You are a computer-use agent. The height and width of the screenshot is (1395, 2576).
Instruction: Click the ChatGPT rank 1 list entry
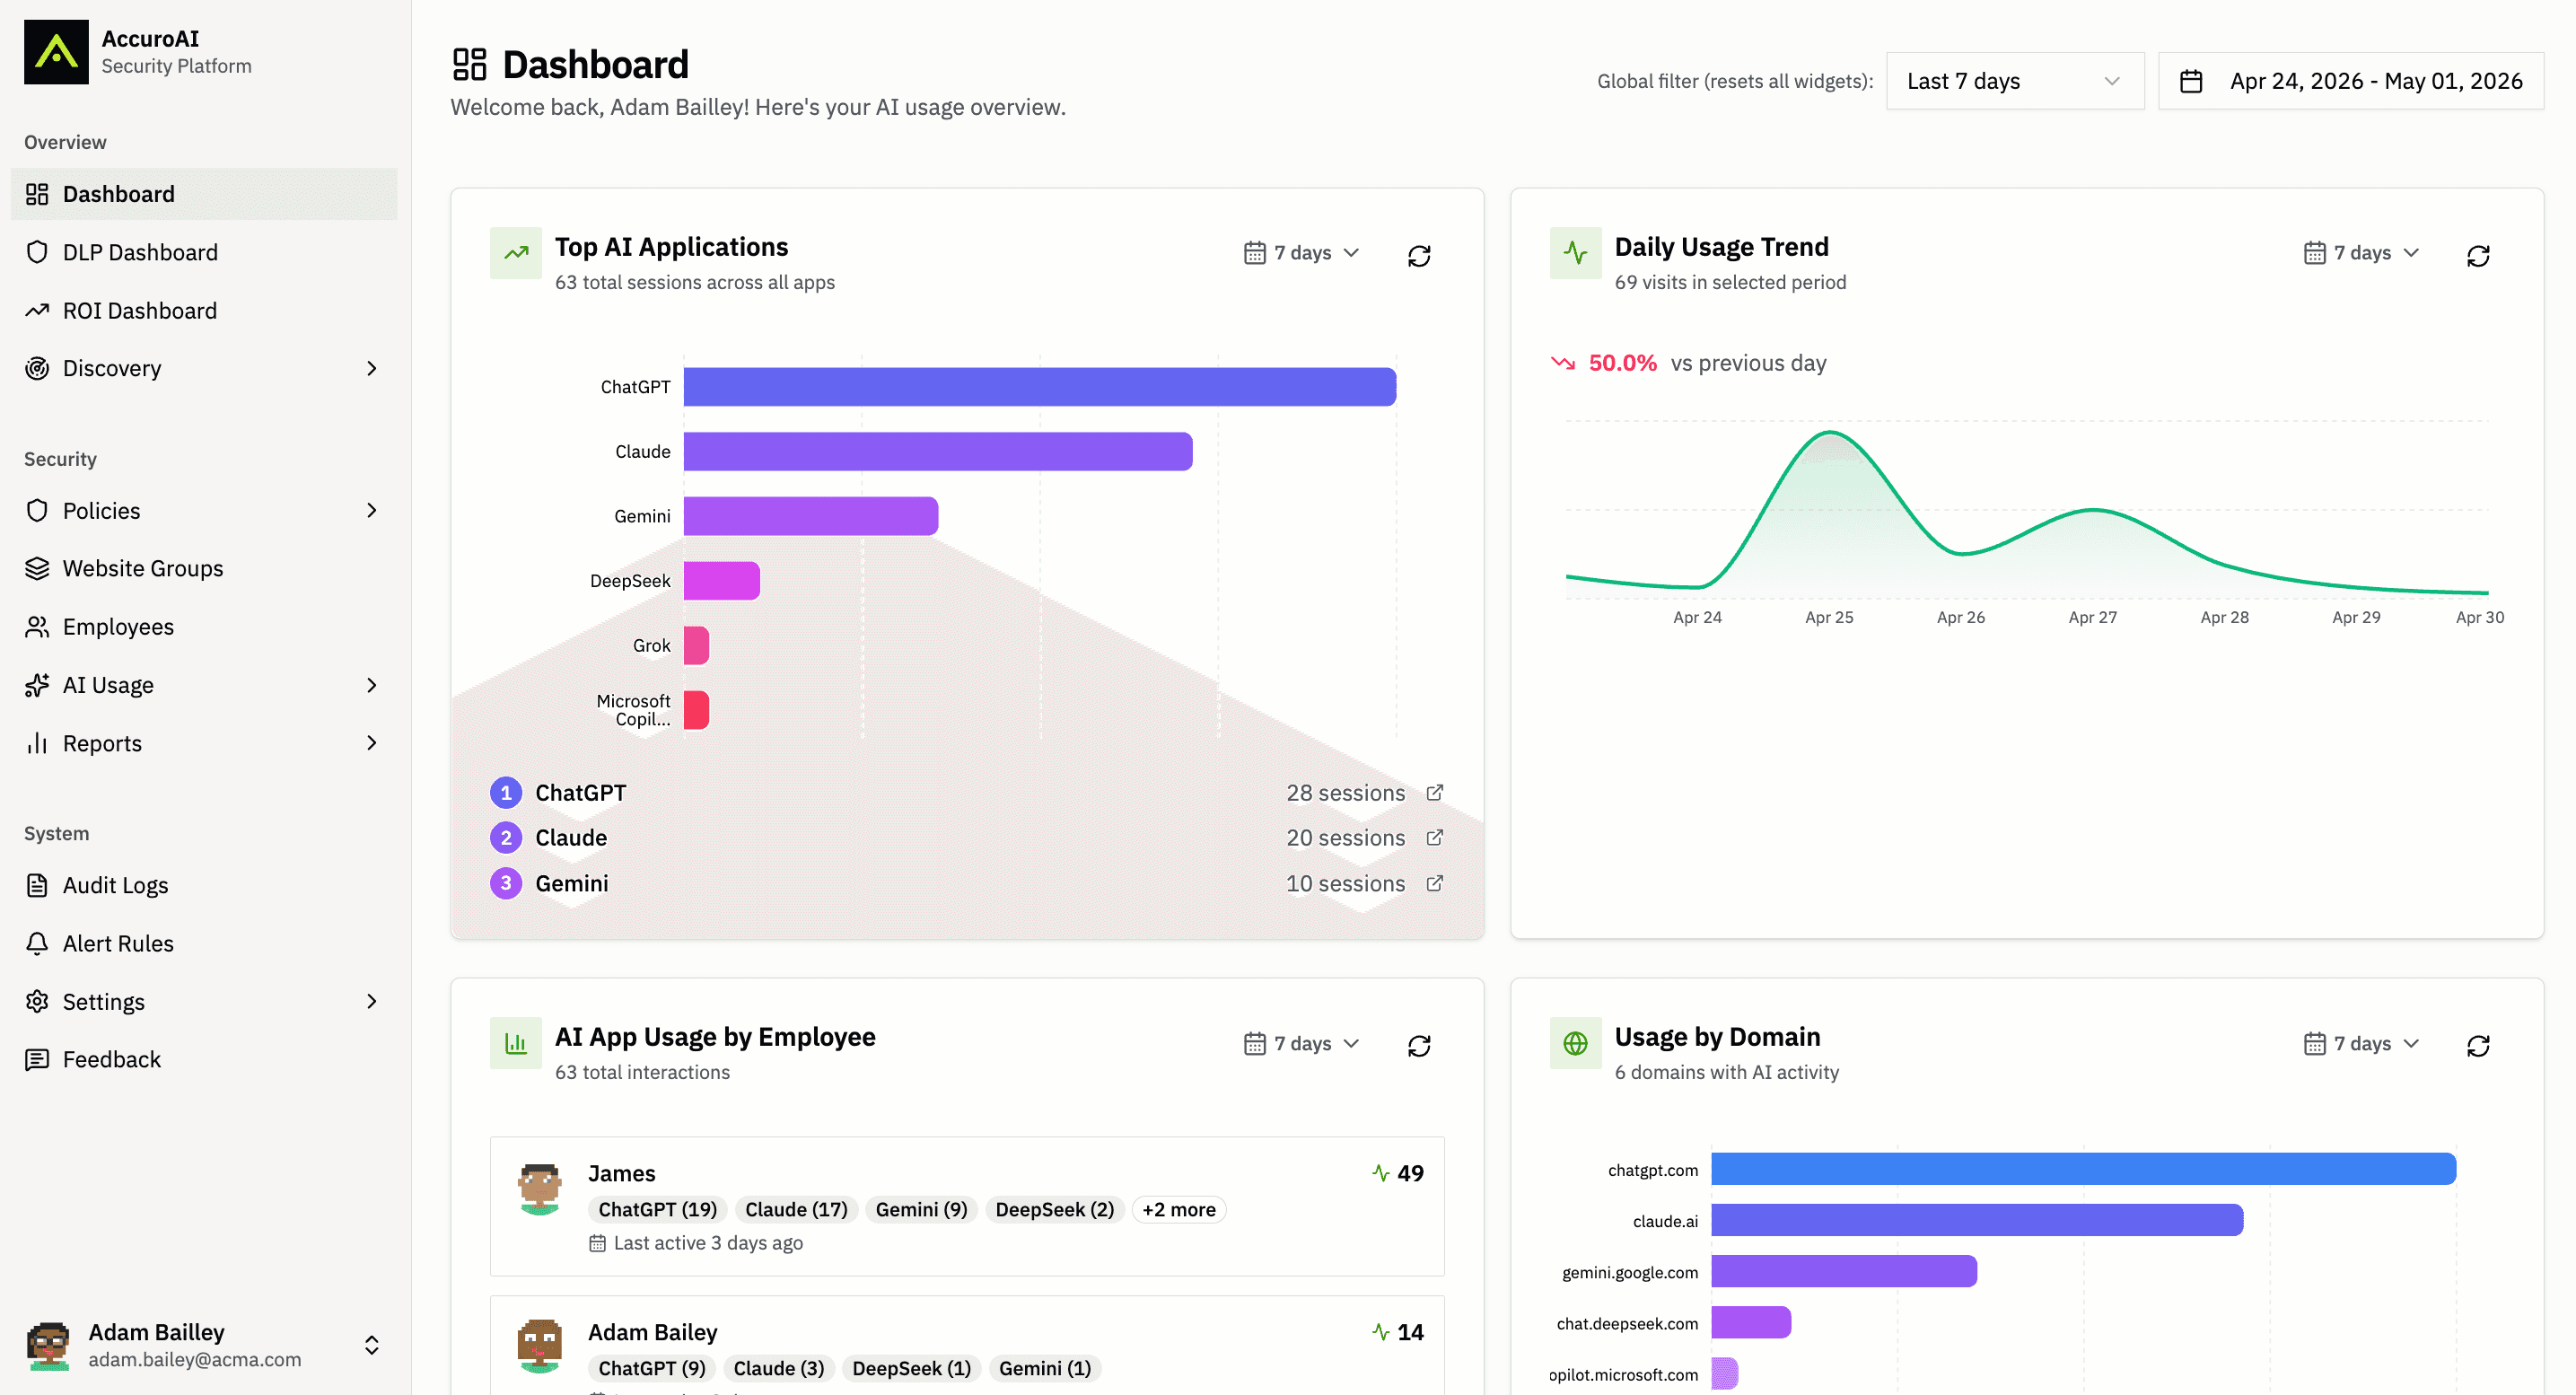click(x=967, y=792)
